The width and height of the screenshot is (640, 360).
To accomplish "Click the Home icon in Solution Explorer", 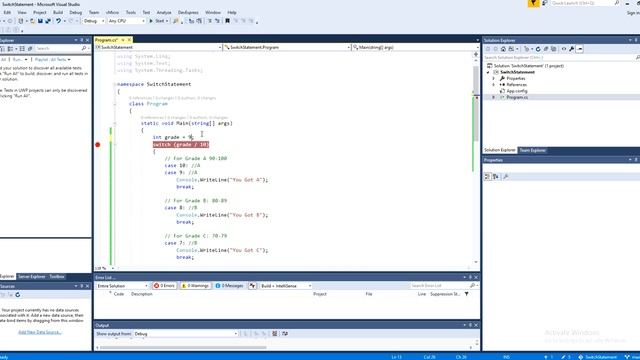I will click(x=503, y=49).
